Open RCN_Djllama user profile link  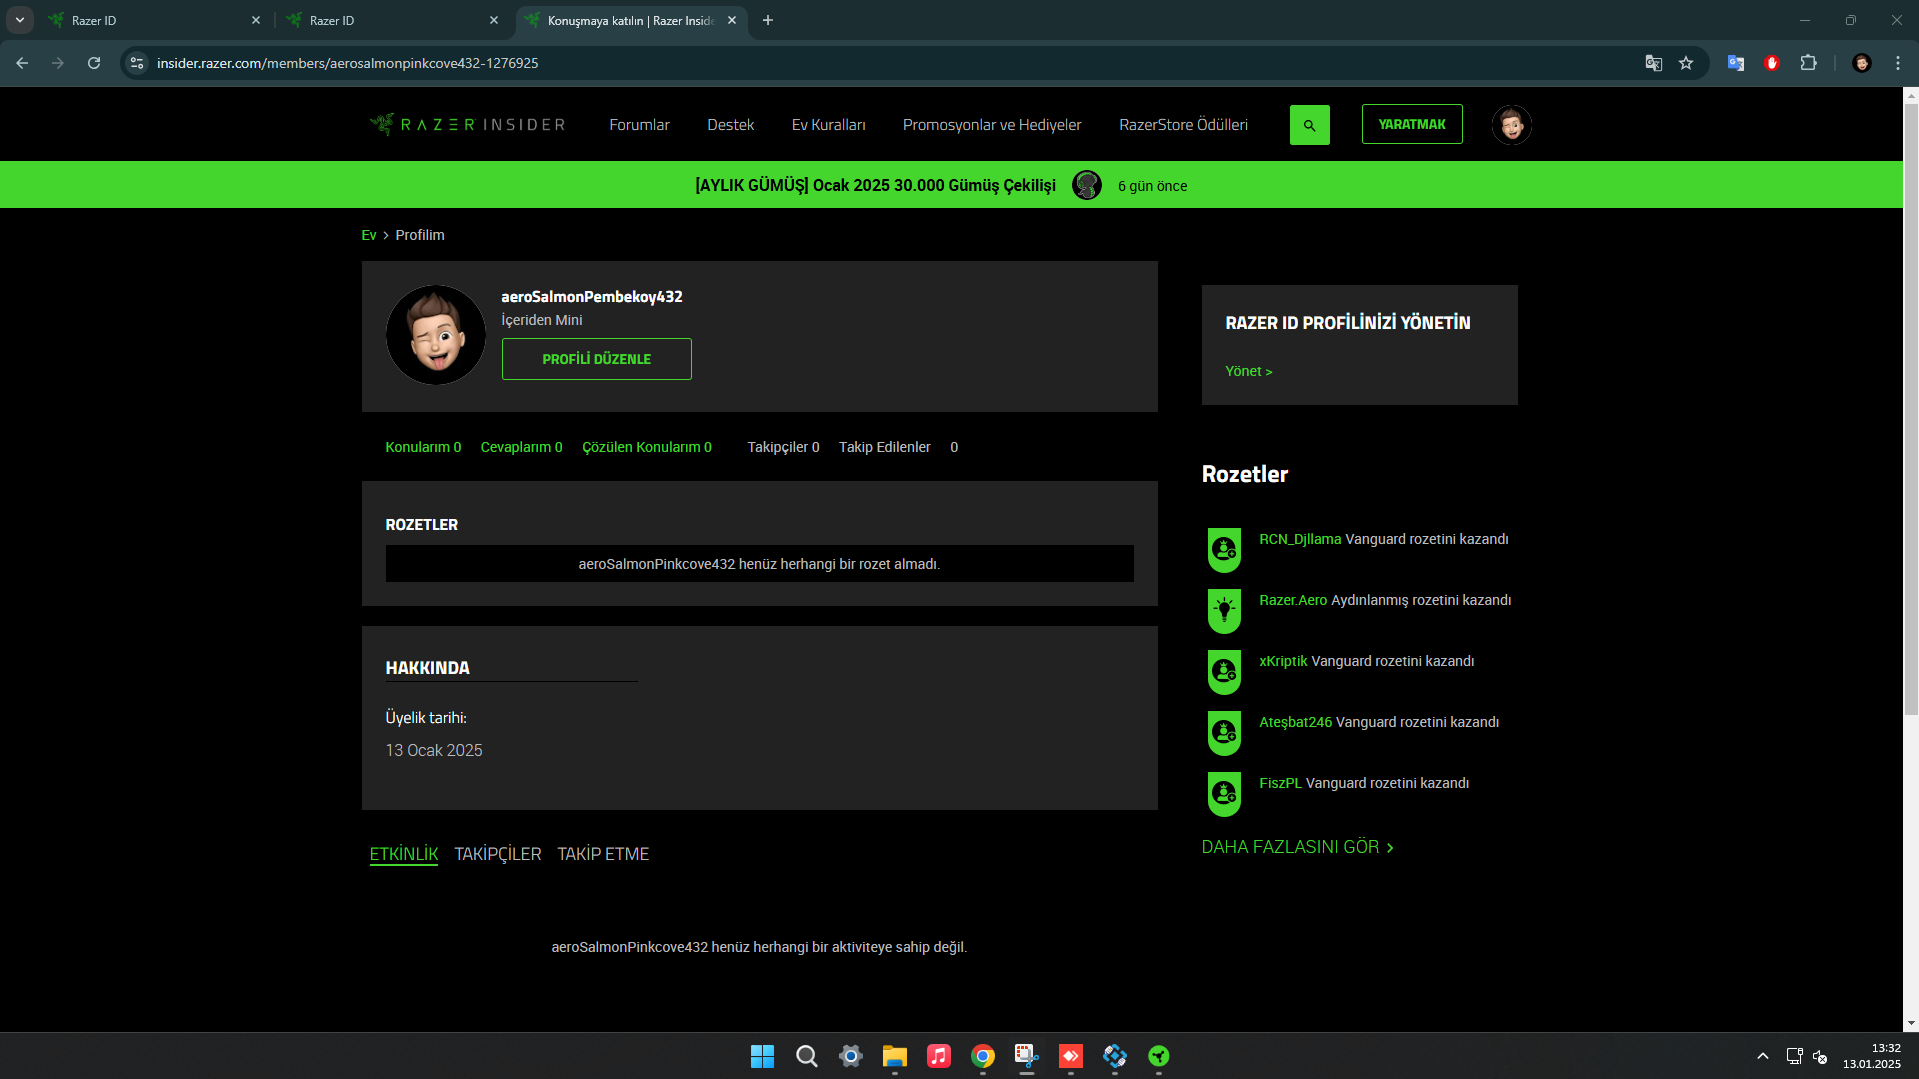(1299, 539)
